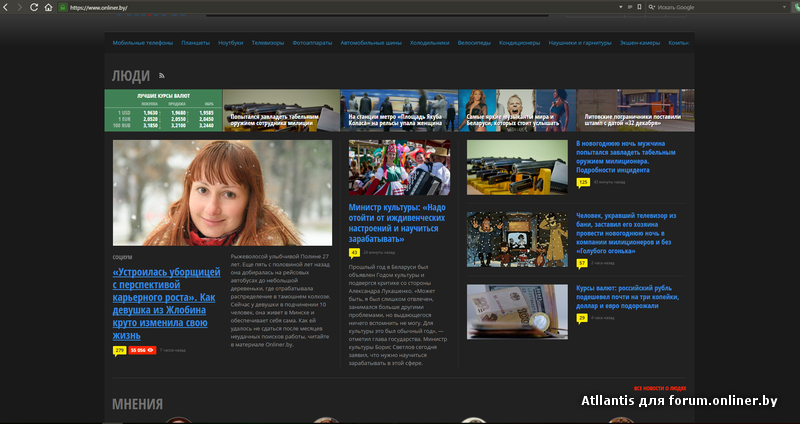Reload the page with the refresh icon
The image size is (800, 424).
tap(34, 7)
